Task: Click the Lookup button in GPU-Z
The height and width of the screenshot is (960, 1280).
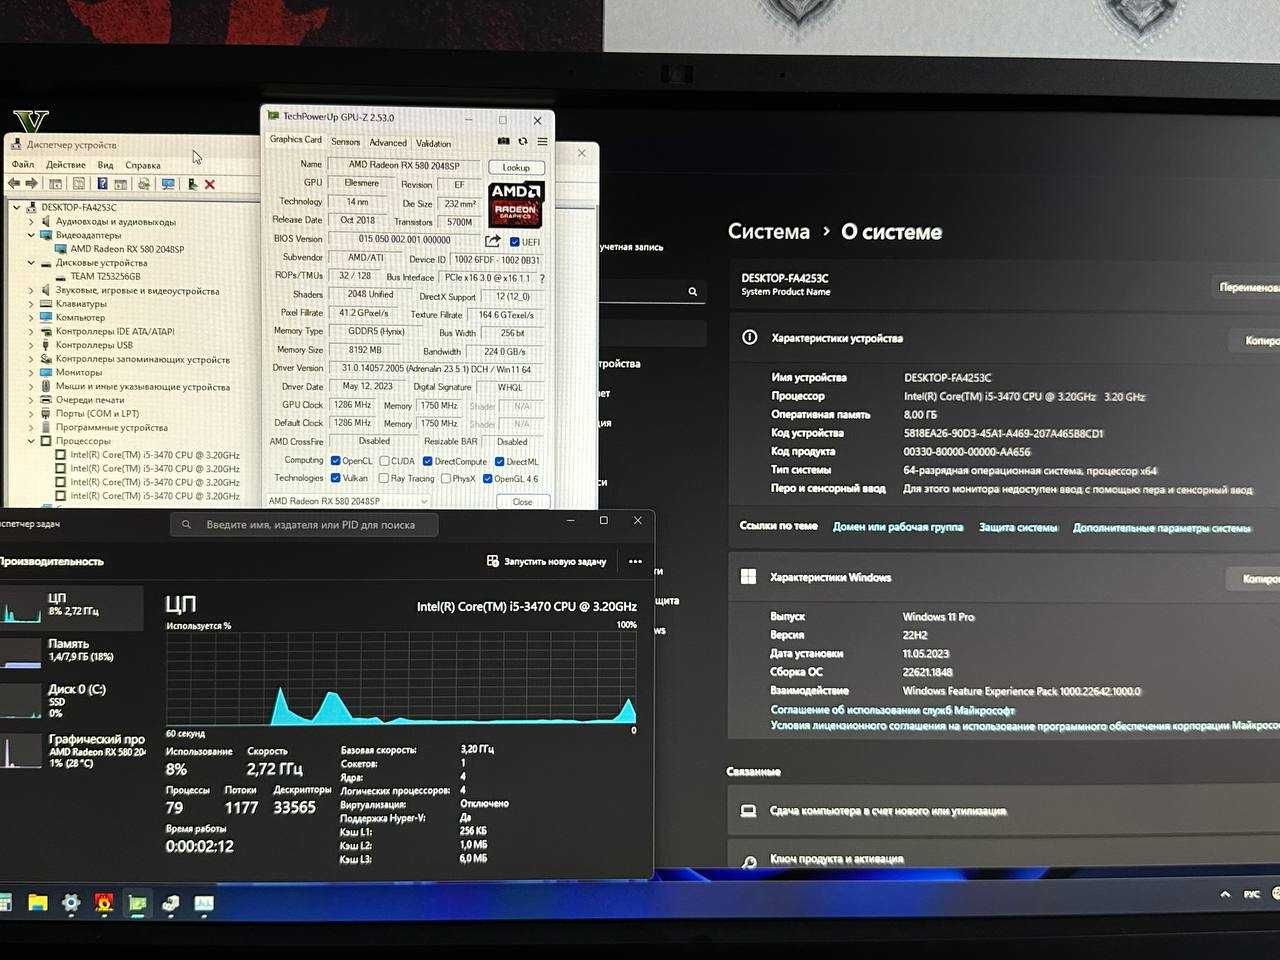Action: pos(516,168)
